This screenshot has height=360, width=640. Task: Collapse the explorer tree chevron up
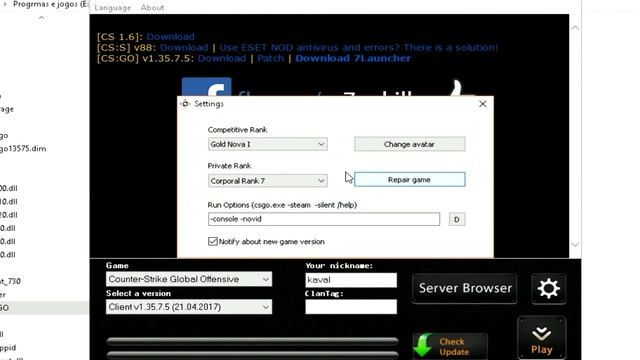(42, 18)
